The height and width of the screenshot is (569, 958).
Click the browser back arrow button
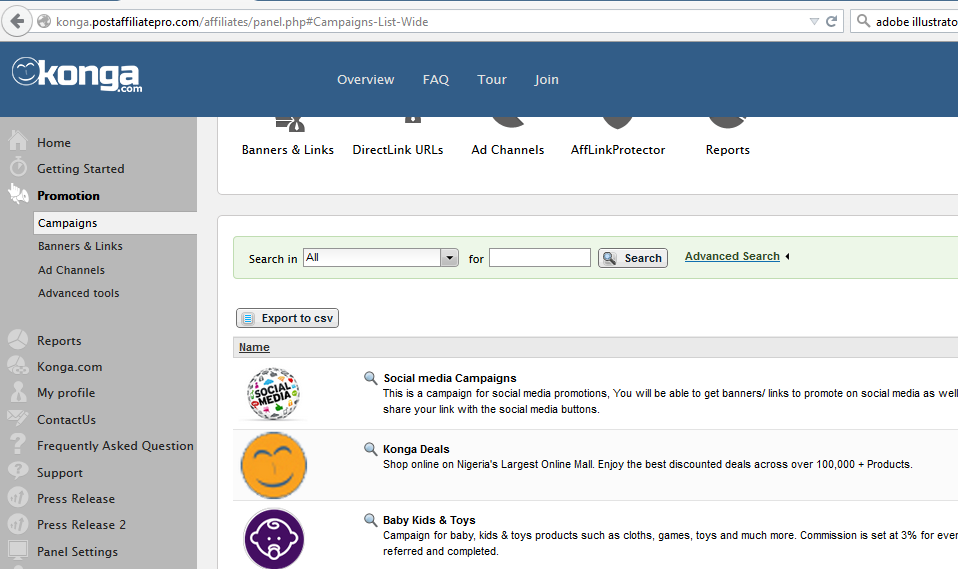coord(17,21)
